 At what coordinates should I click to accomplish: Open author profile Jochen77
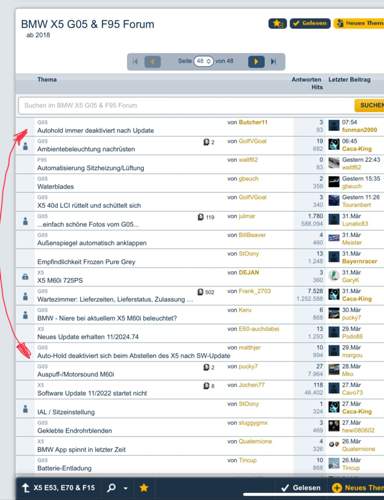(252, 385)
